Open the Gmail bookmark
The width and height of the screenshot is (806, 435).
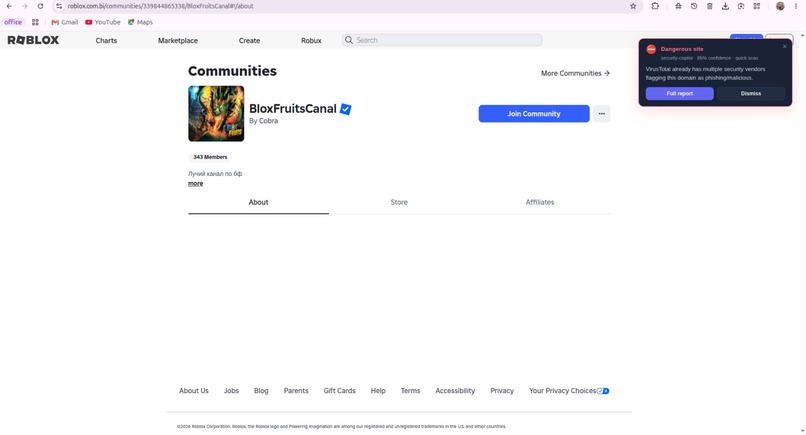tap(65, 22)
